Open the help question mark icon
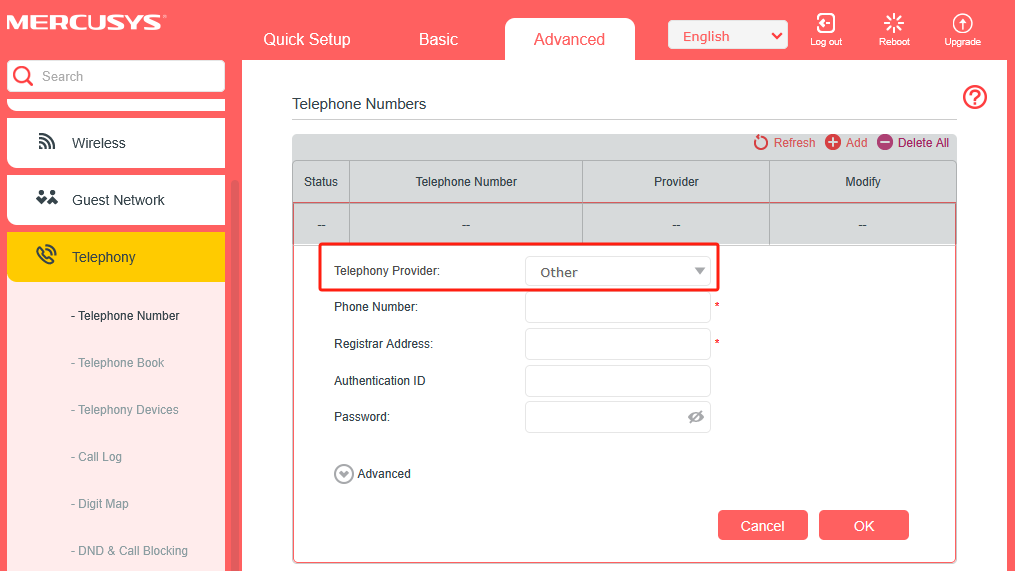The image size is (1015, 571). click(x=974, y=97)
